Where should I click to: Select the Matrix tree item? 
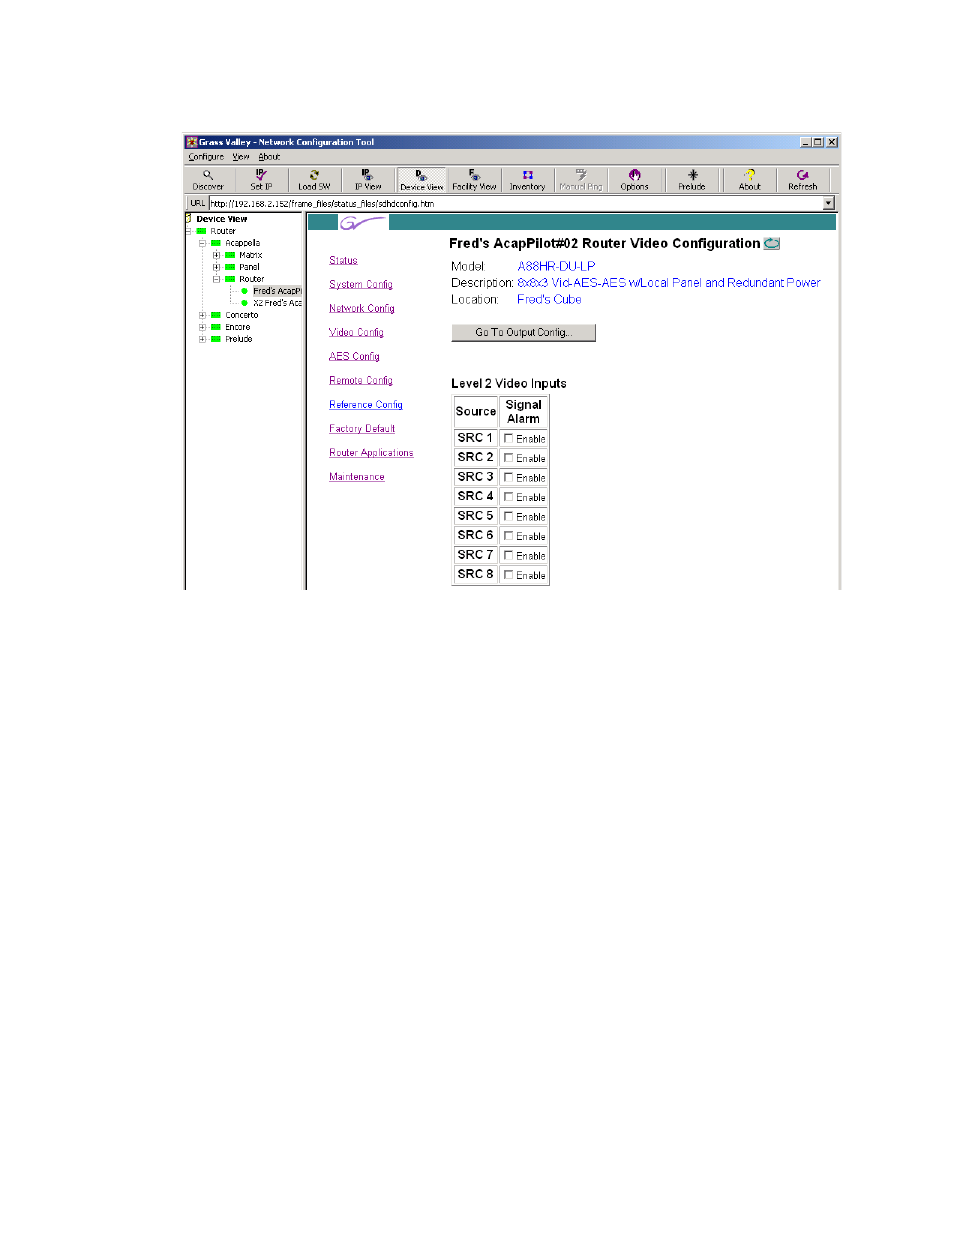coord(250,255)
